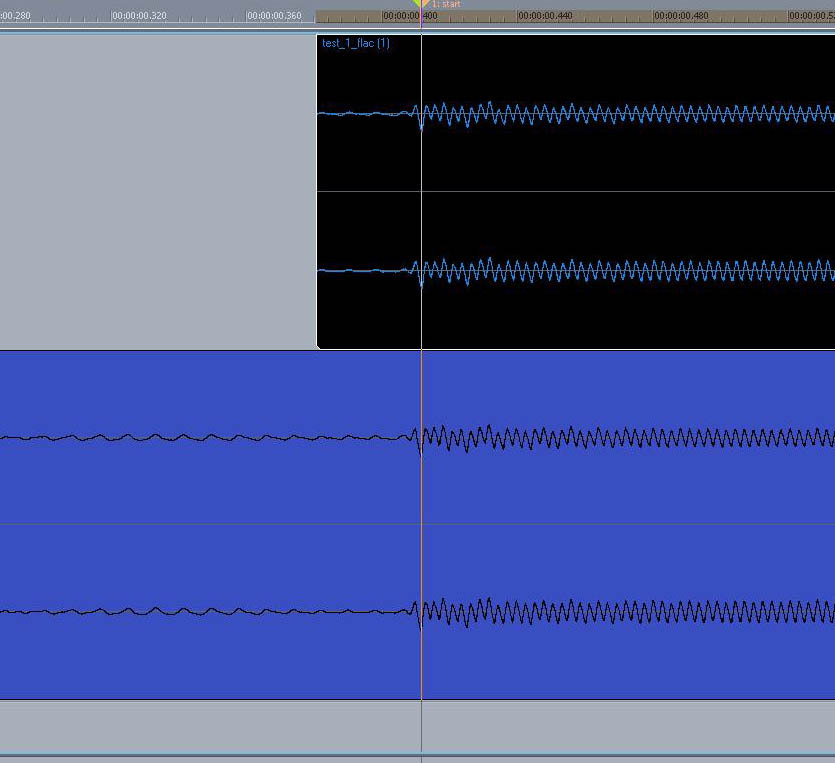The height and width of the screenshot is (763, 835).
Task: Click ruler at 00:00:00.320 timestamp
Action: tap(139, 16)
